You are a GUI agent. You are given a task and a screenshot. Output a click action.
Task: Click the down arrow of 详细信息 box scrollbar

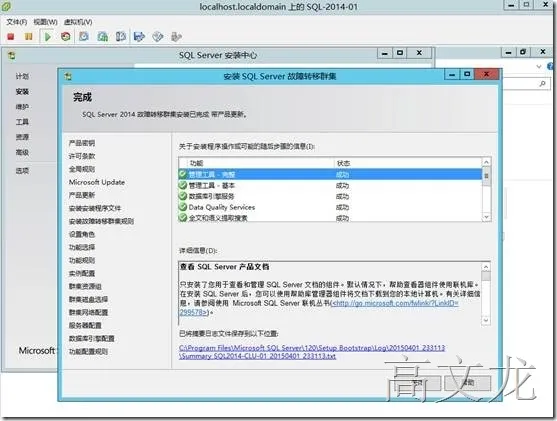[486, 320]
